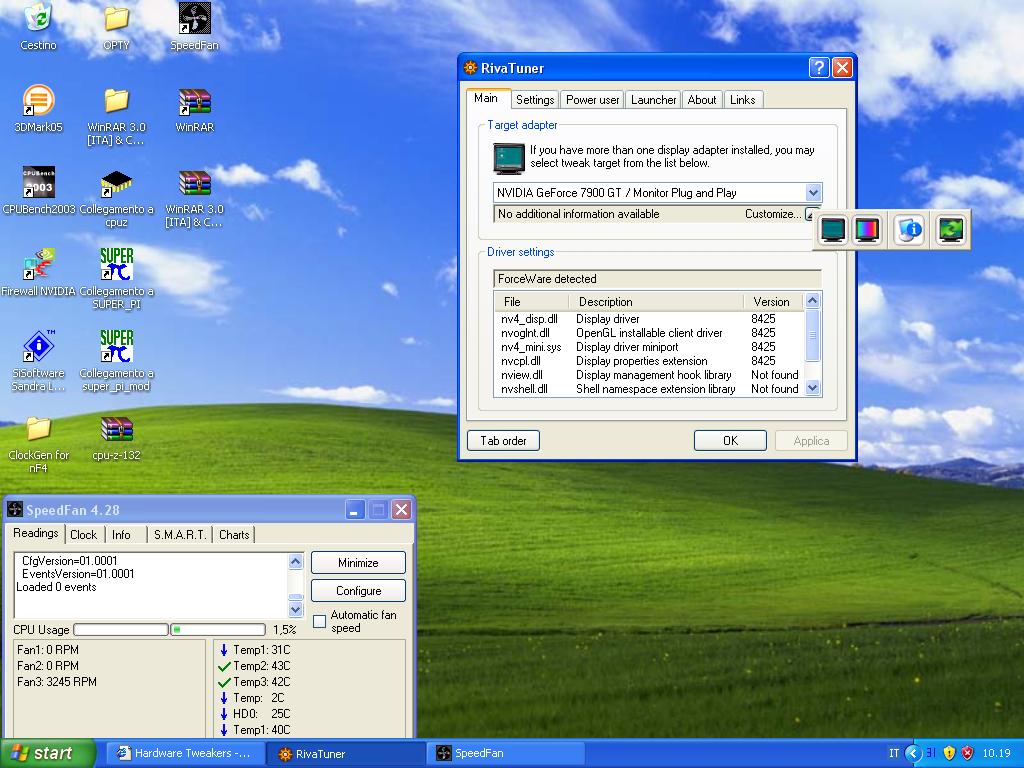Screen dimensions: 1024x768
Task: Click the Version column header
Action: (x=774, y=302)
